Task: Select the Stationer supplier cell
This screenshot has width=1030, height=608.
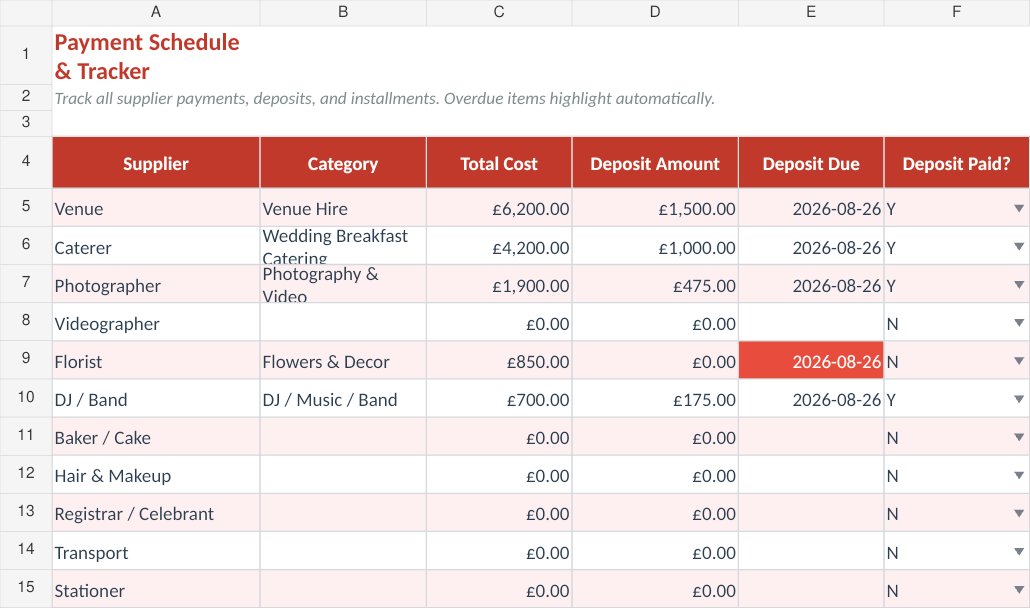Action: 156,590
